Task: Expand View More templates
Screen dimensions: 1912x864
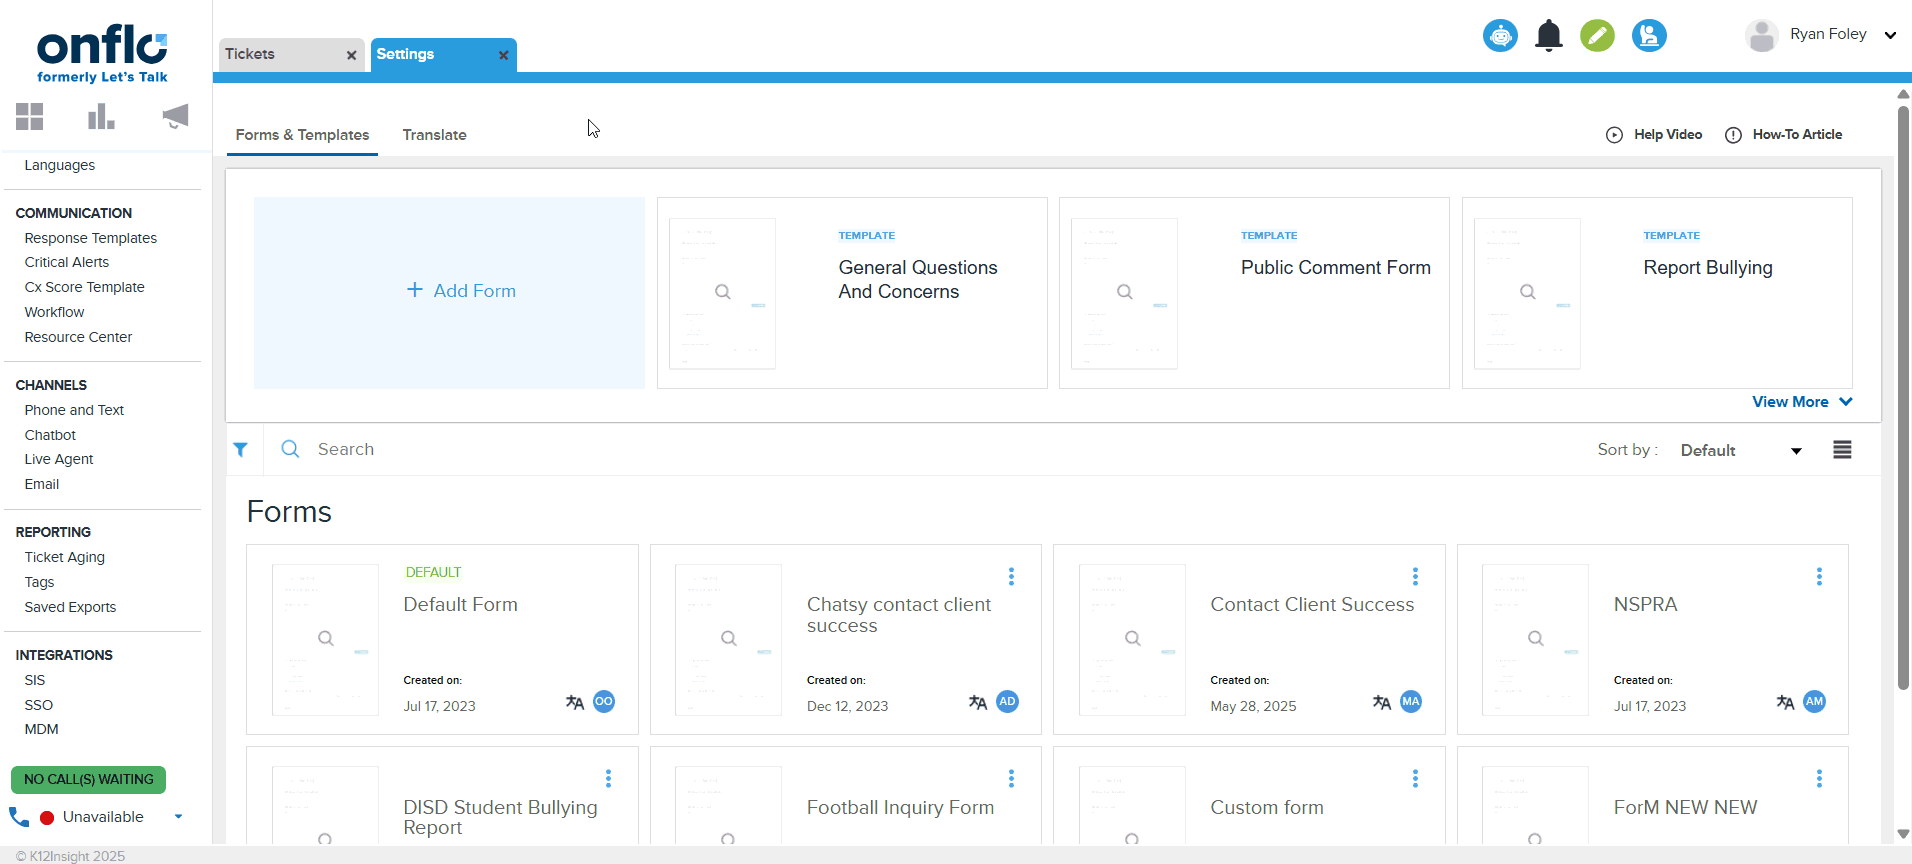Action: tap(1801, 402)
